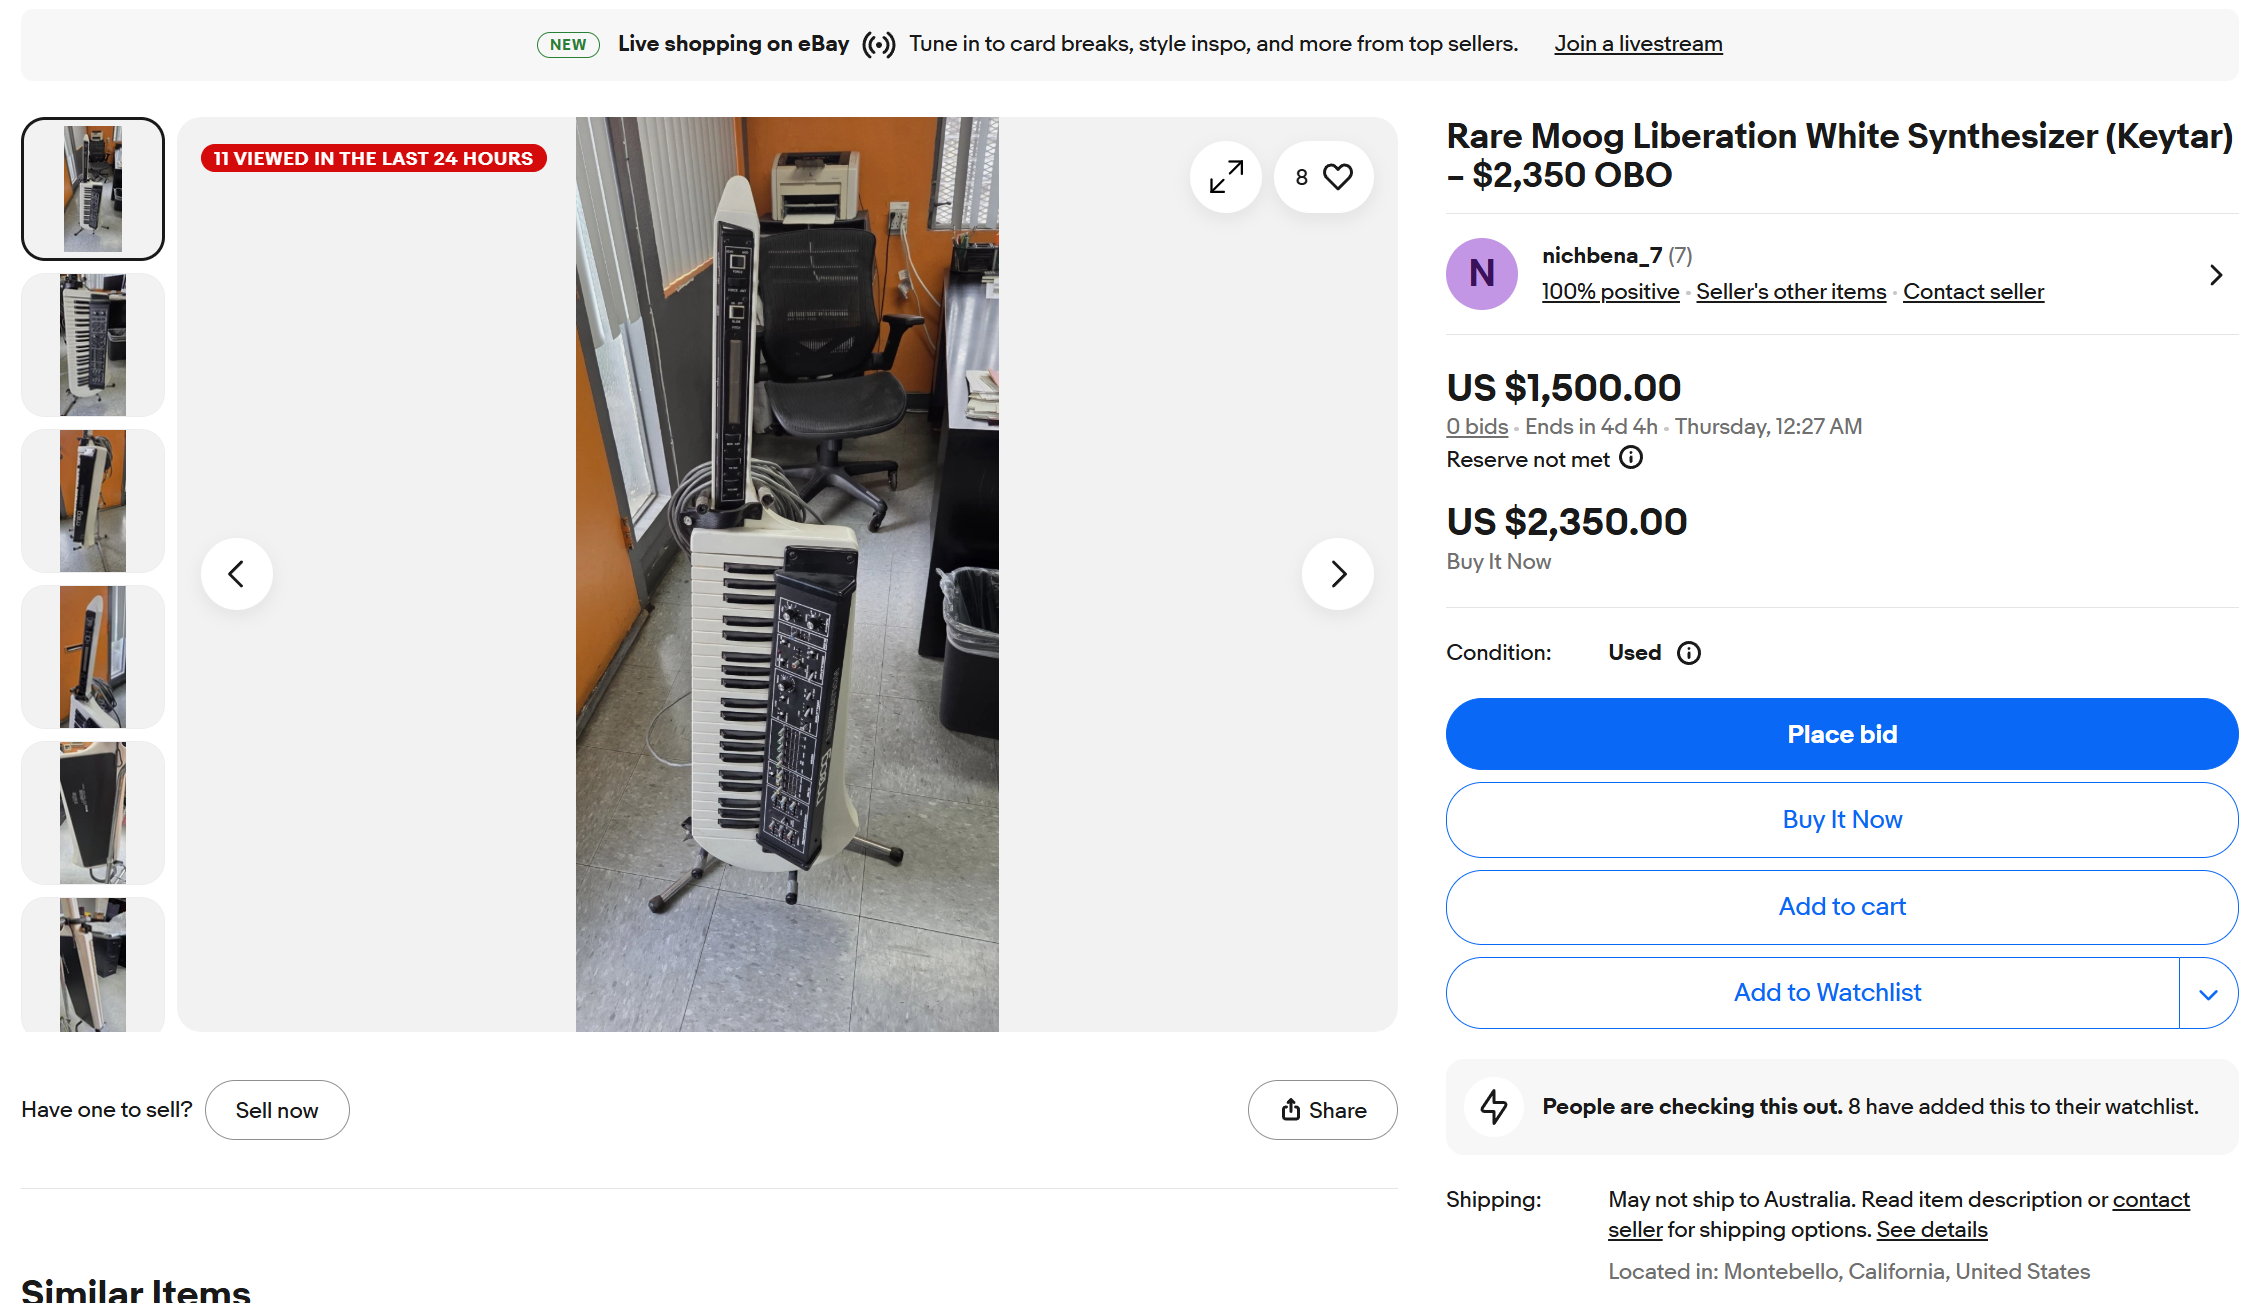
Task: Select the second thumbnail of keyboard close-up
Action: coord(93,345)
